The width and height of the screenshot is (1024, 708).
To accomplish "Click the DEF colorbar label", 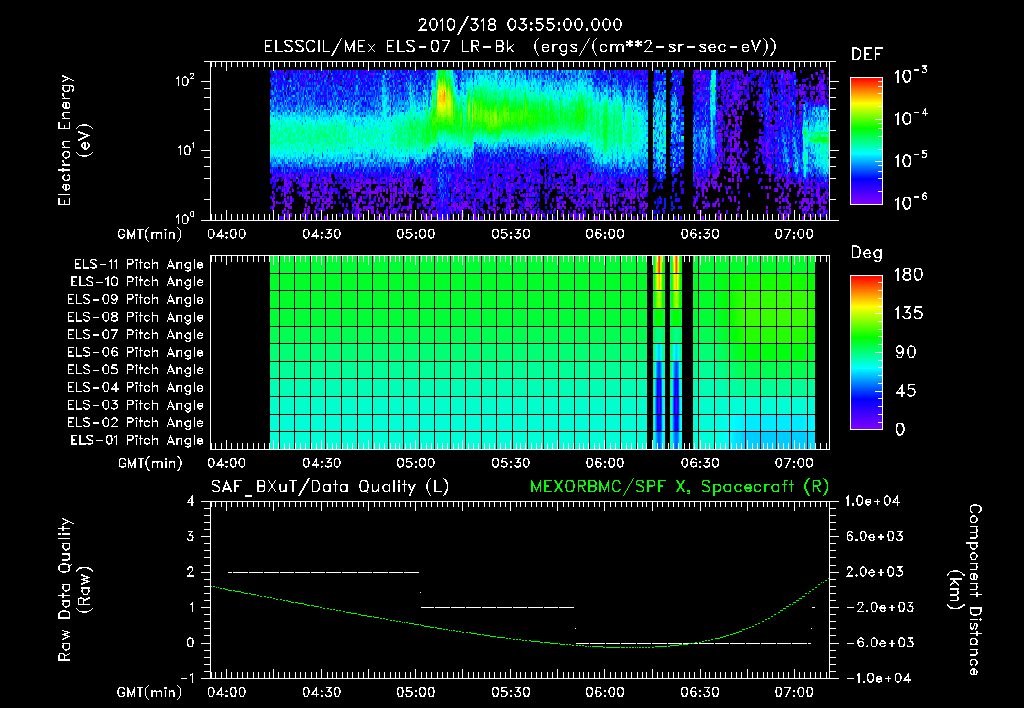I will pos(867,55).
